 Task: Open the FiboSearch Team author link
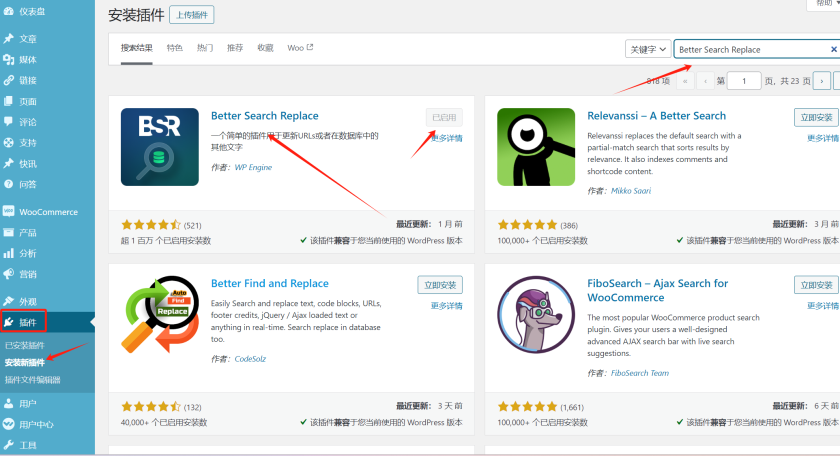click(x=640, y=373)
